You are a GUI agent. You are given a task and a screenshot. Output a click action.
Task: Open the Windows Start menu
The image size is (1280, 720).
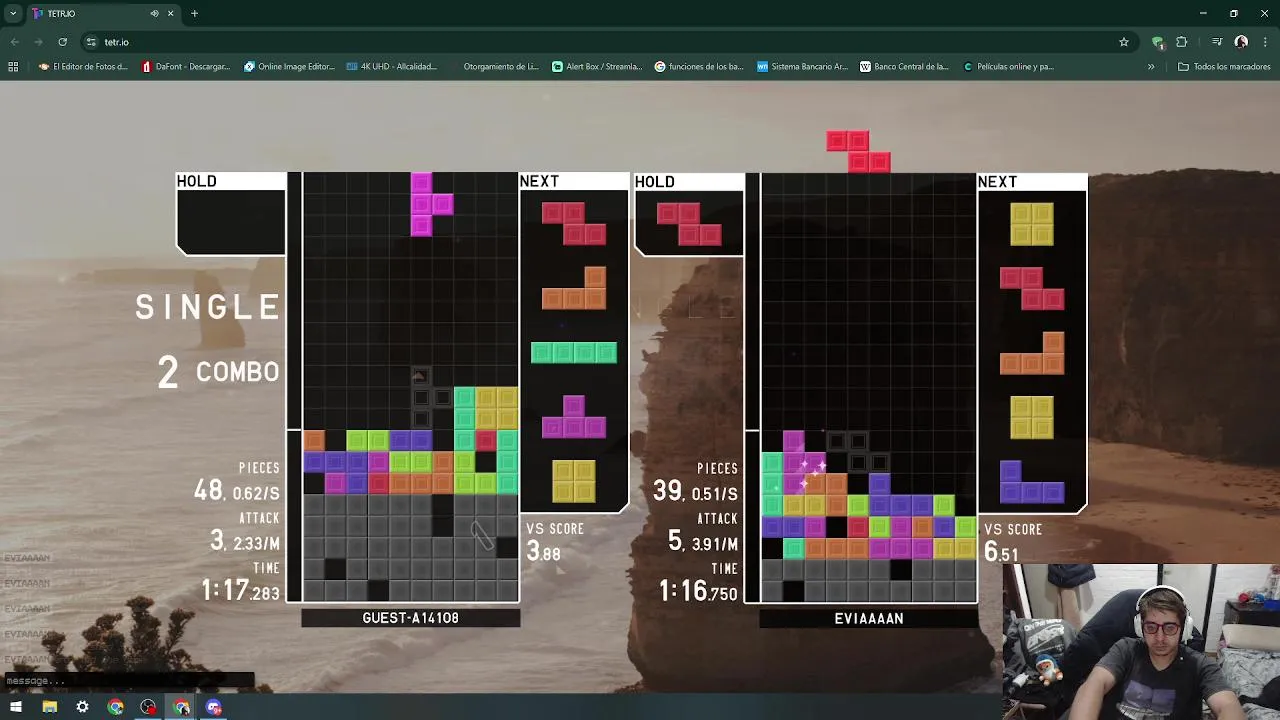pyautogui.click(x=16, y=707)
